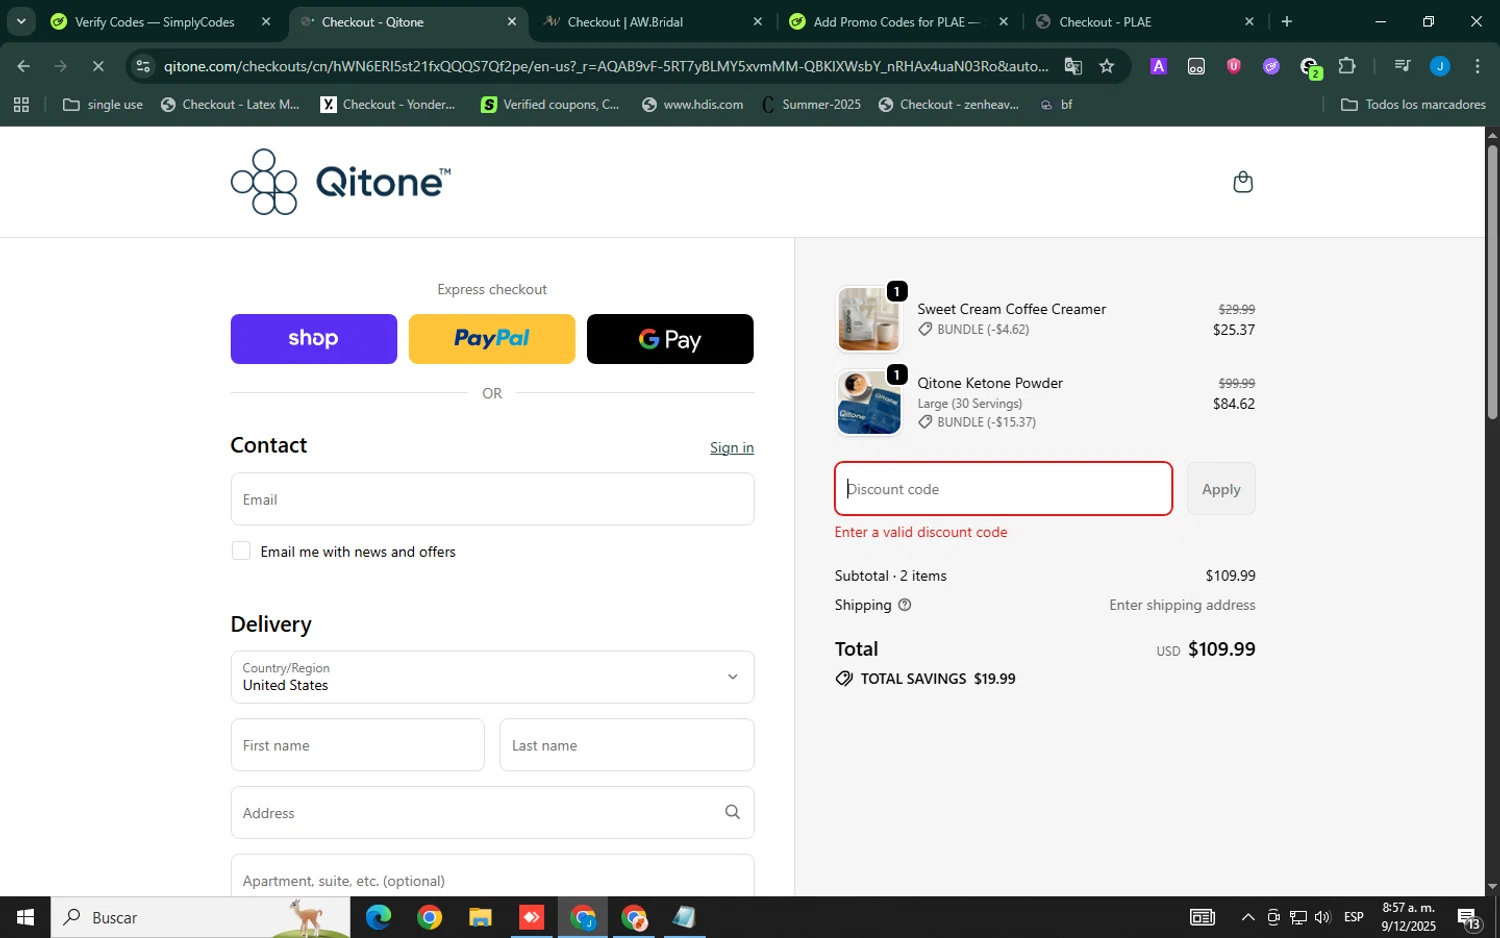Pay with PayPal button
1500x938 pixels.
pos(492,339)
